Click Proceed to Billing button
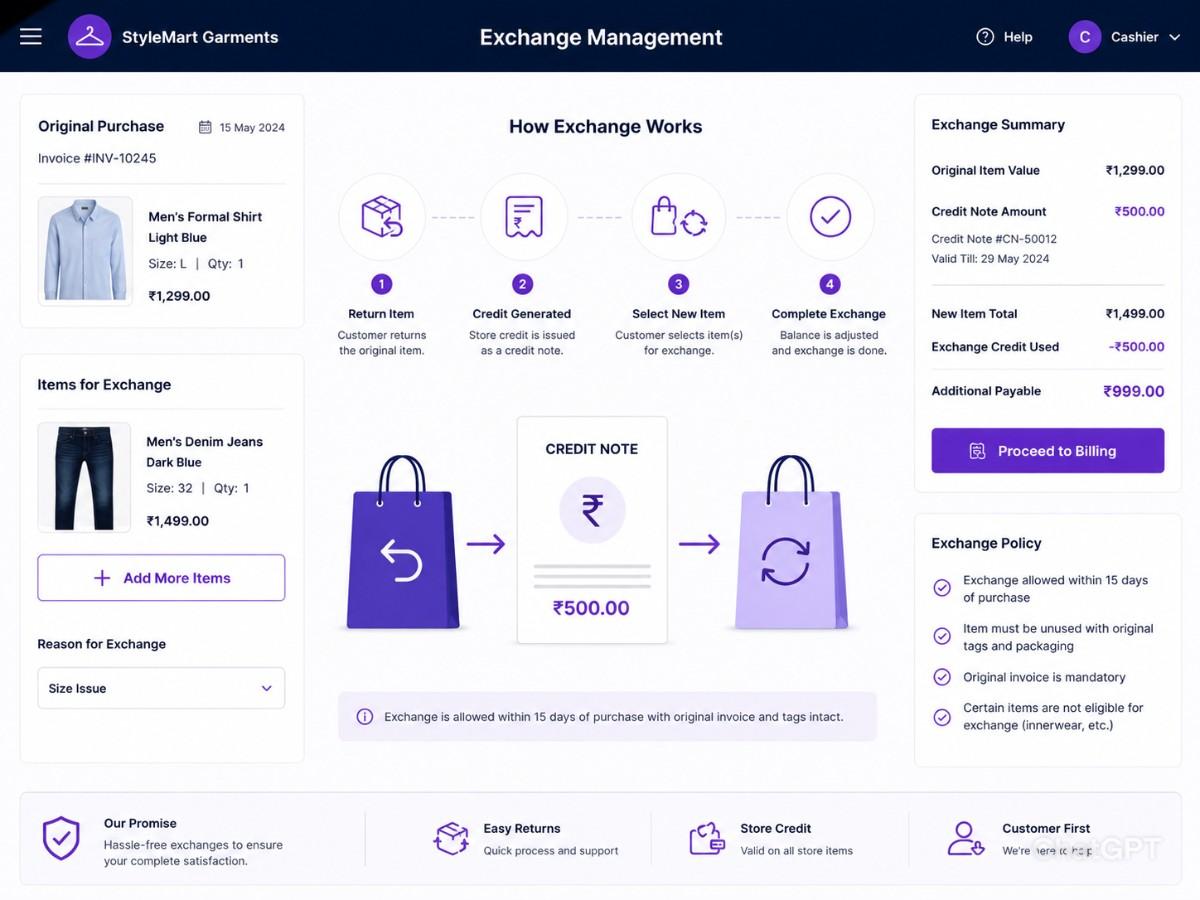 (x=1048, y=451)
